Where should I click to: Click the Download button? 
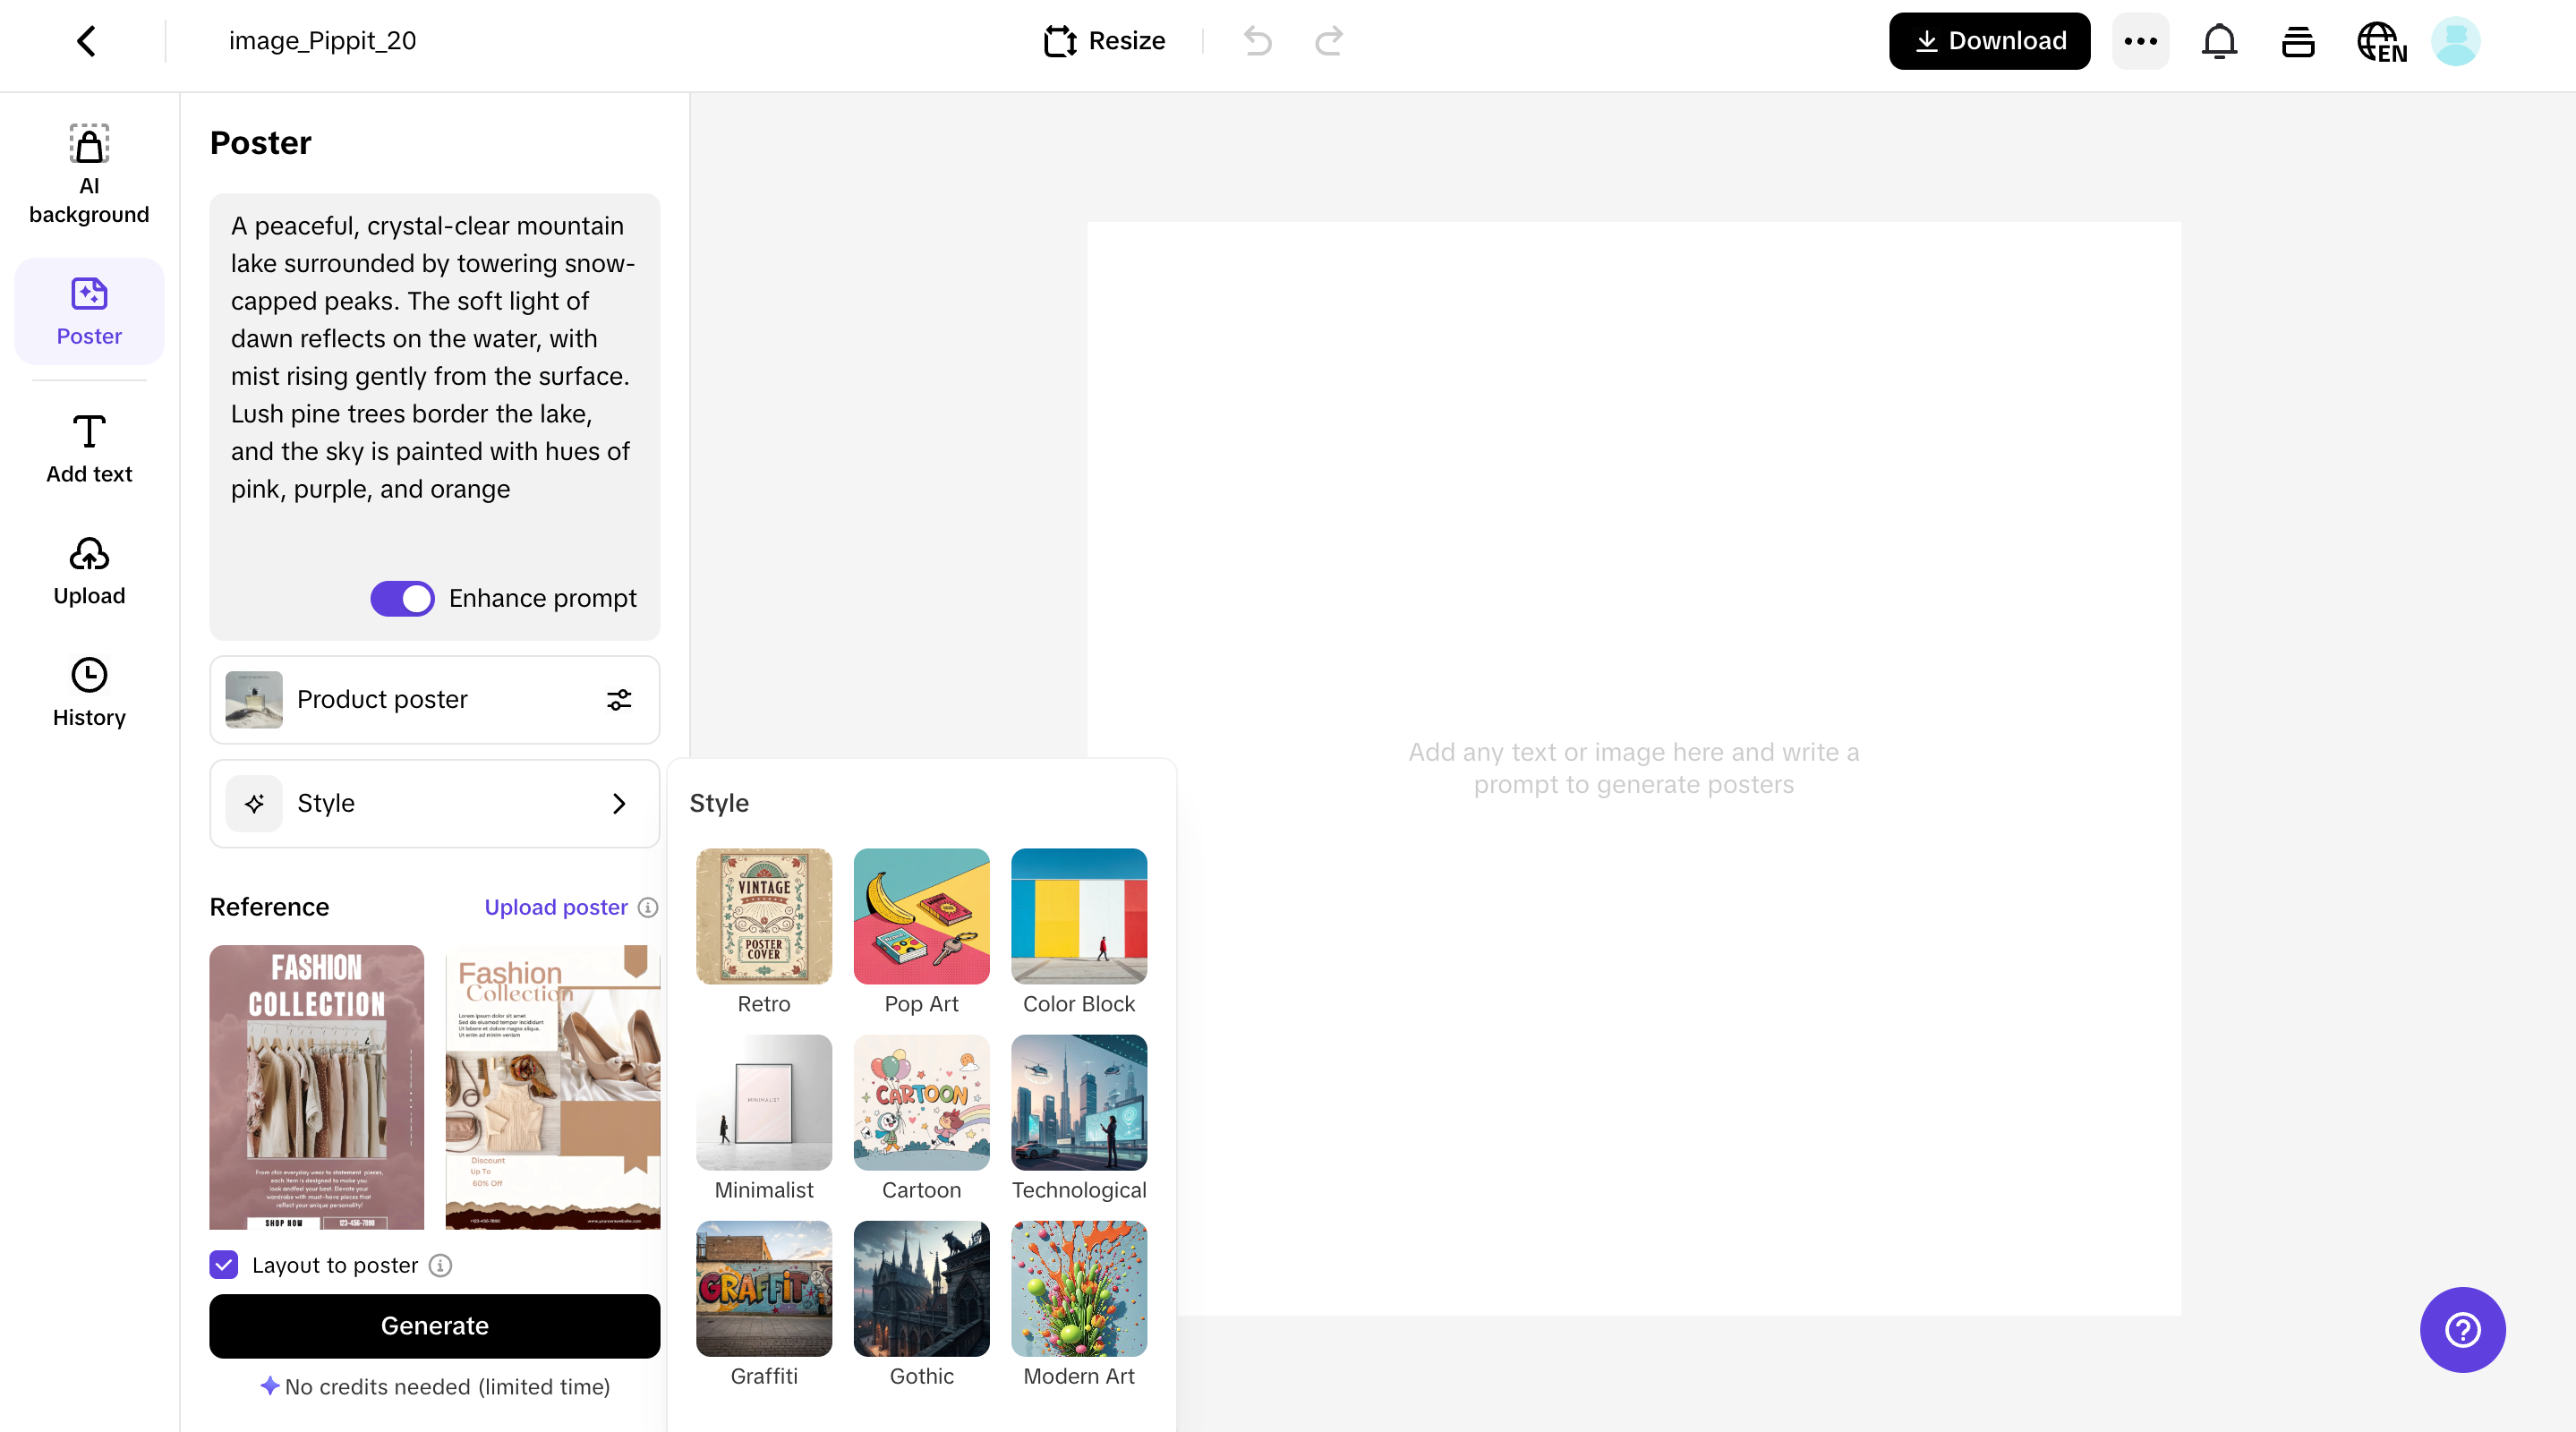[x=1988, y=41]
